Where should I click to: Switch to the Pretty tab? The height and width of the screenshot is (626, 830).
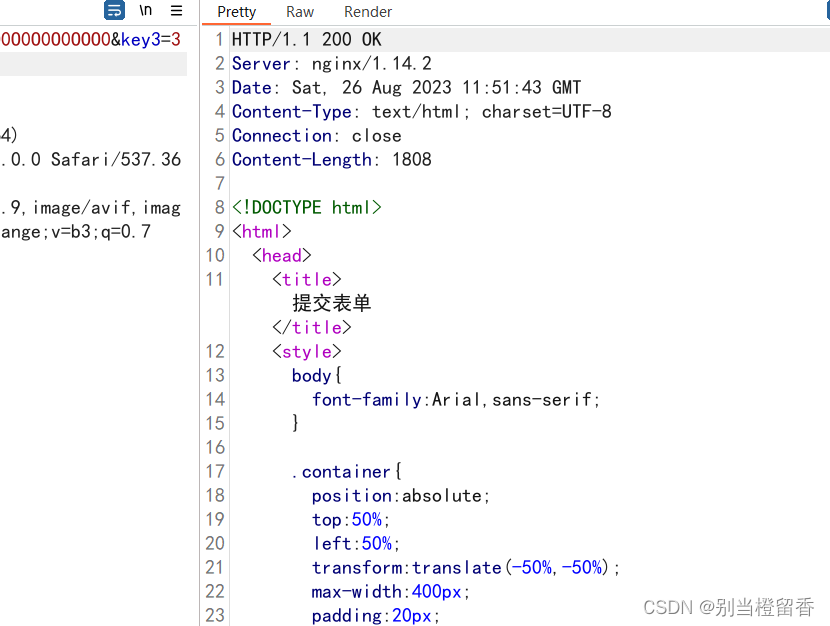click(236, 12)
